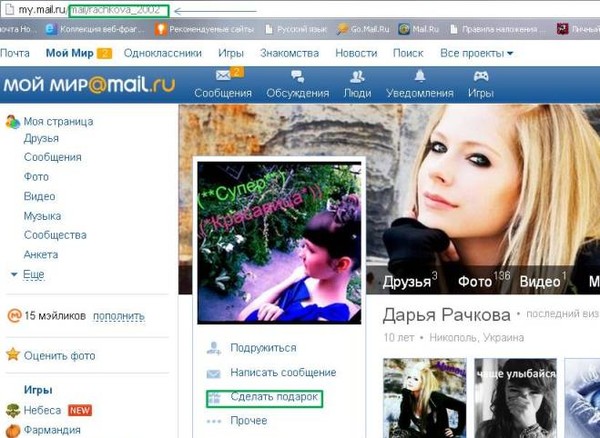This screenshot has height=438, width=600.
Task: Click the profile name Дарья Рачкова
Action: (447, 315)
